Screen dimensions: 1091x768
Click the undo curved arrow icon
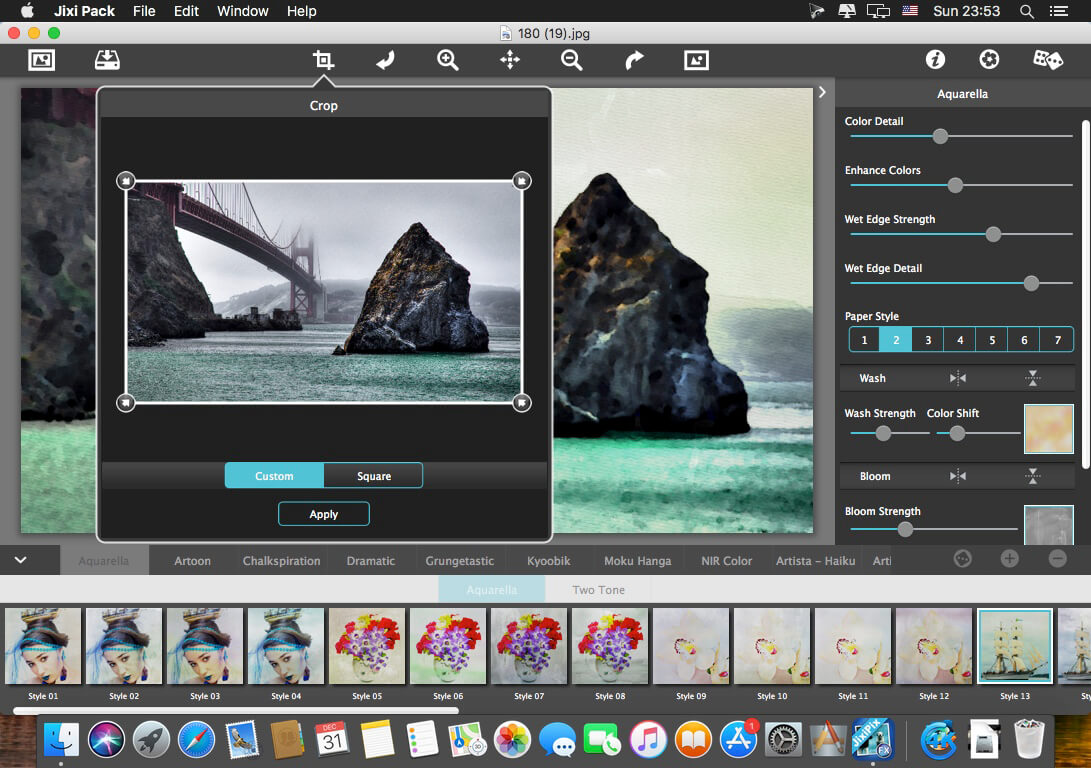[385, 60]
